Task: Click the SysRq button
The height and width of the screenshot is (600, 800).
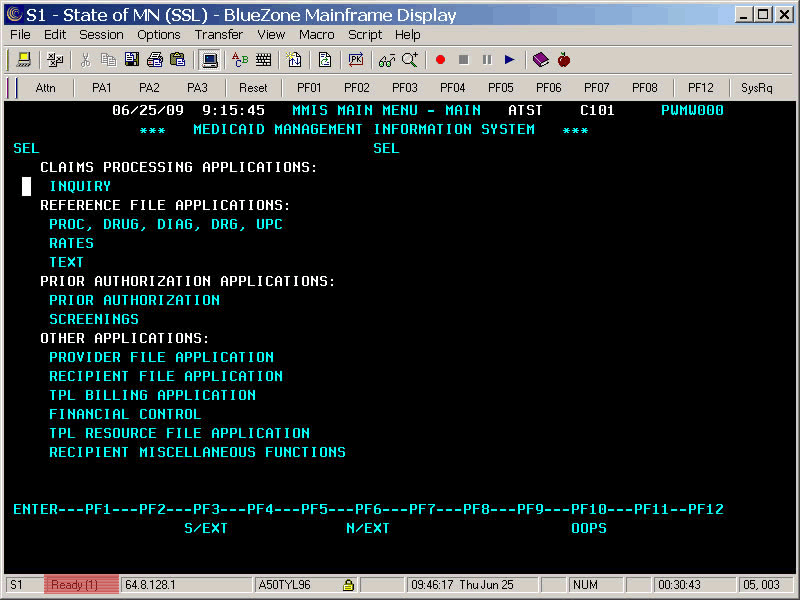Action: point(757,88)
